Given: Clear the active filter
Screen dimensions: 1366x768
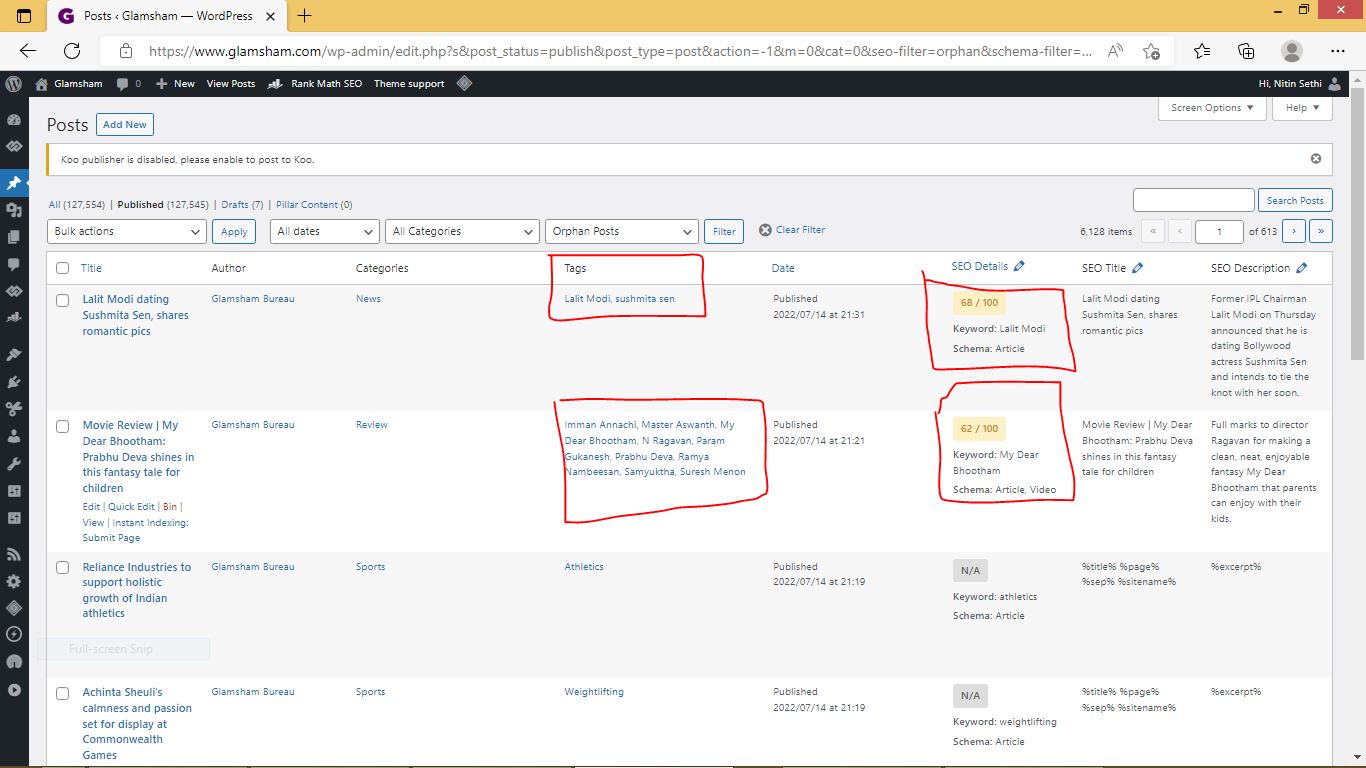Looking at the screenshot, I should (792, 230).
